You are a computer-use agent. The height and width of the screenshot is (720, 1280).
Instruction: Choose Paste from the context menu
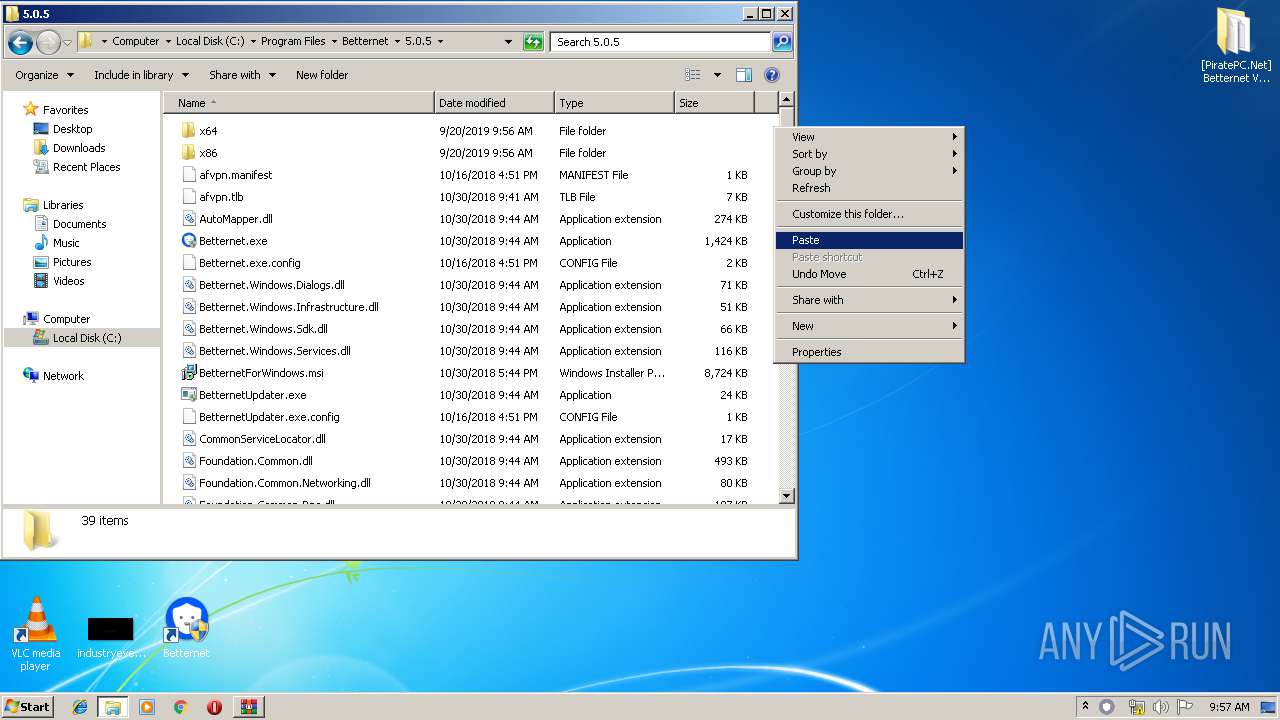[869, 240]
